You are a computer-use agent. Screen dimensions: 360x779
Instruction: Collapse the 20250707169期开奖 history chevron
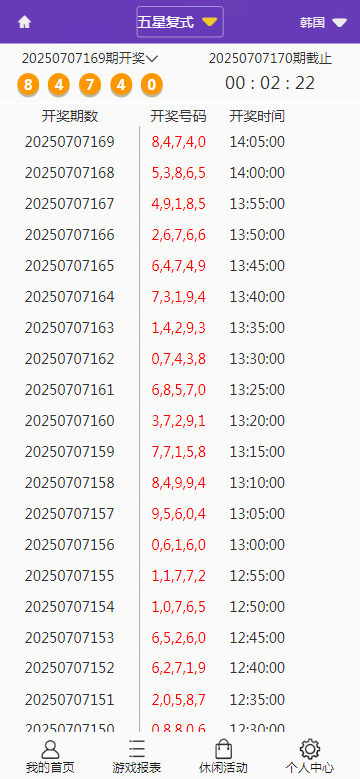(152, 59)
